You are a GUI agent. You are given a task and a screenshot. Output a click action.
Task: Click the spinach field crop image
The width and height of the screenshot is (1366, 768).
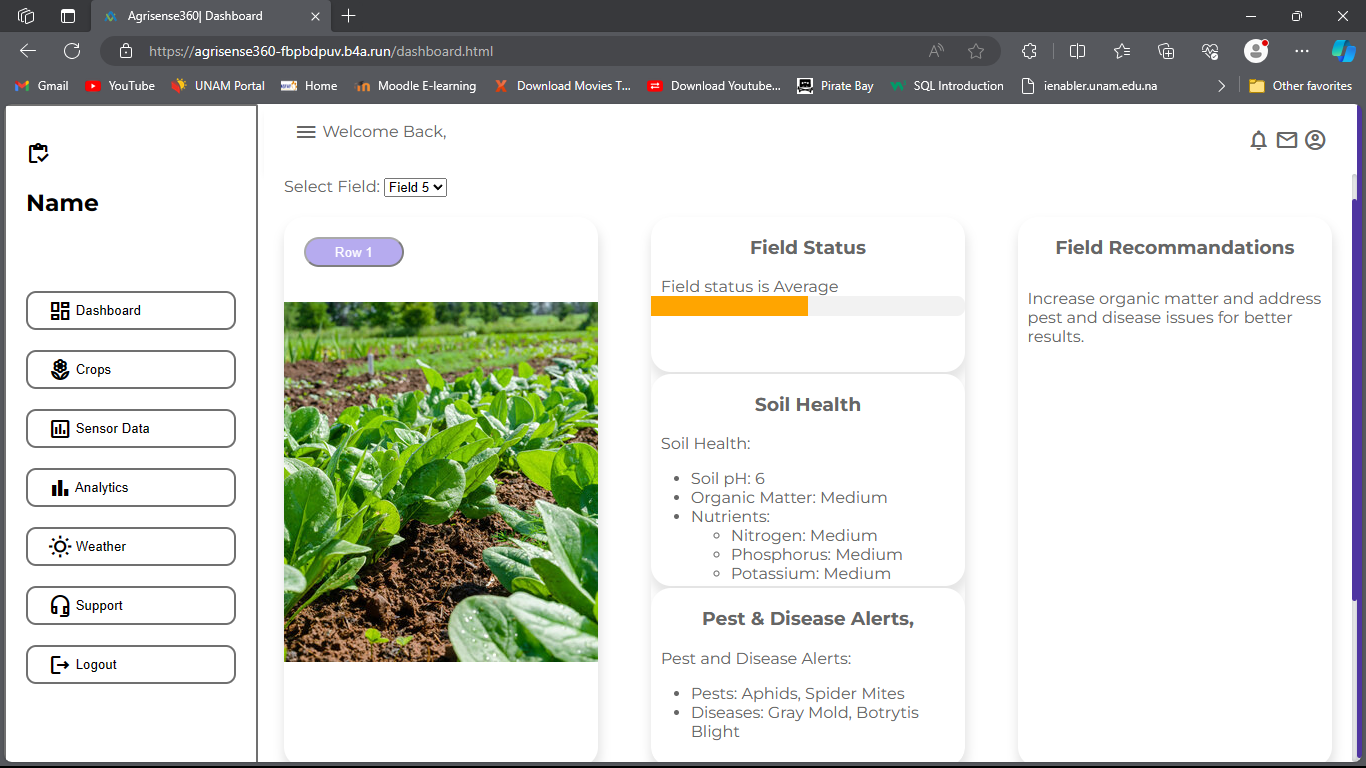441,482
